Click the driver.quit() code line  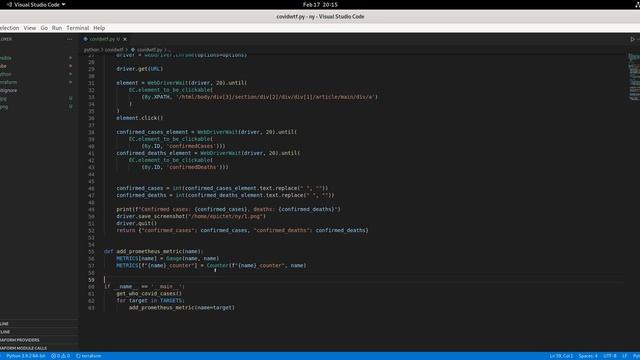[x=136, y=223]
